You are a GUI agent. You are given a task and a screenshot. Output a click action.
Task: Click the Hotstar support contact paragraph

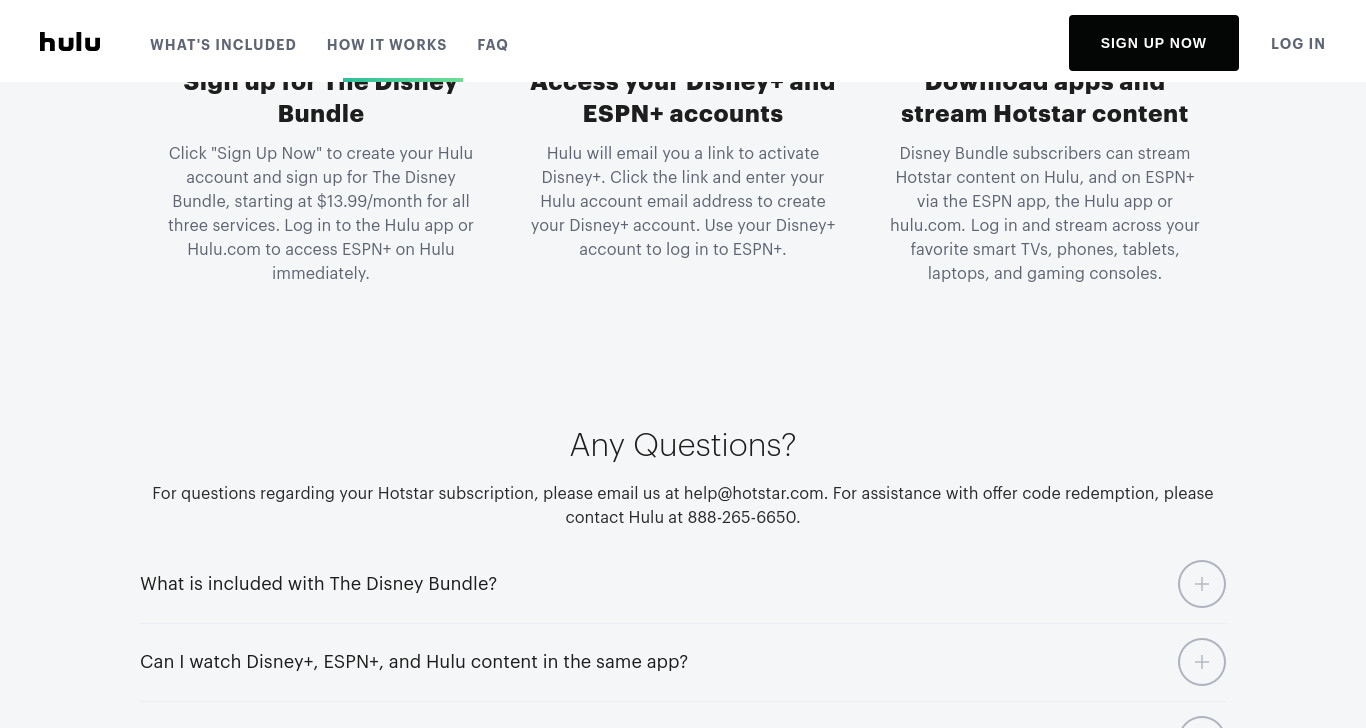pos(683,505)
